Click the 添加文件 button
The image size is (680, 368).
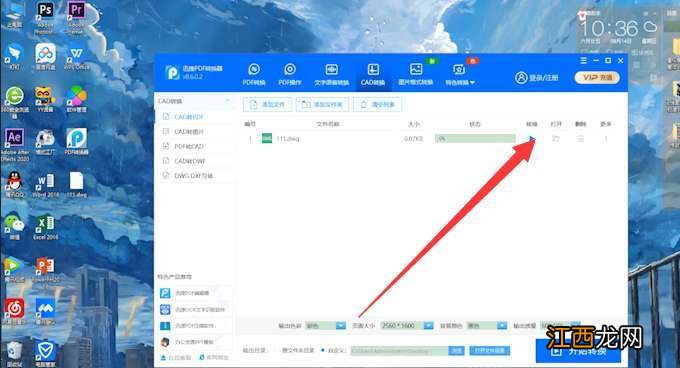click(268, 104)
